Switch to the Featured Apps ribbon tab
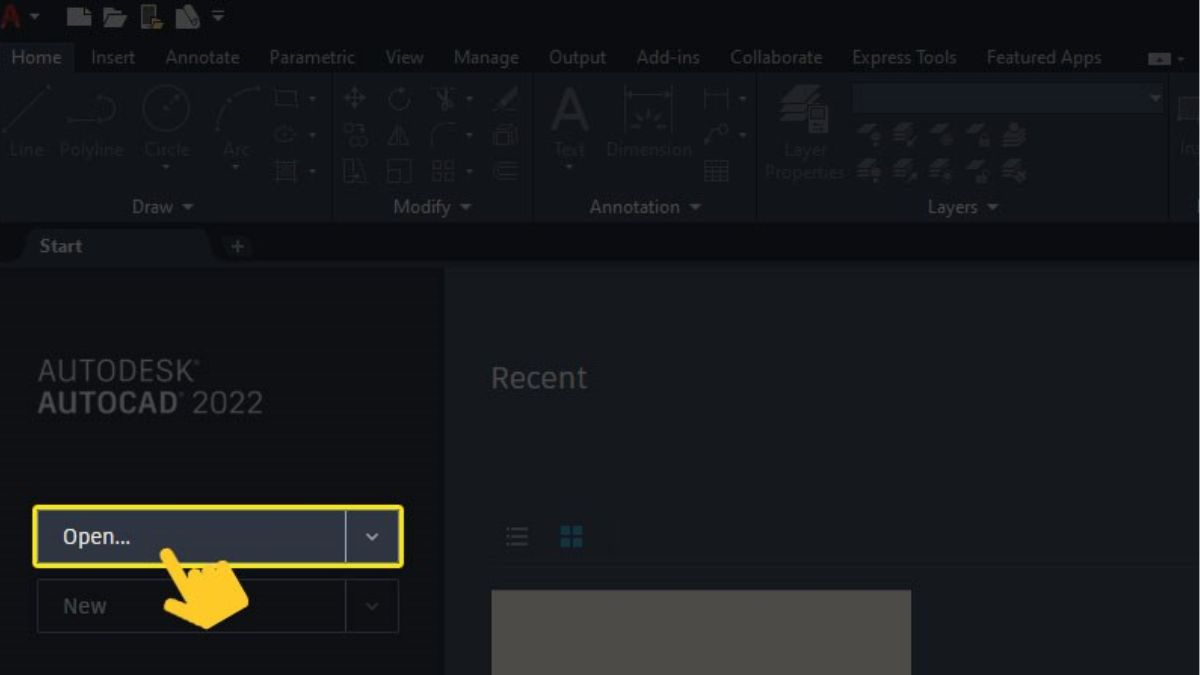The width and height of the screenshot is (1200, 675). 1043,57
